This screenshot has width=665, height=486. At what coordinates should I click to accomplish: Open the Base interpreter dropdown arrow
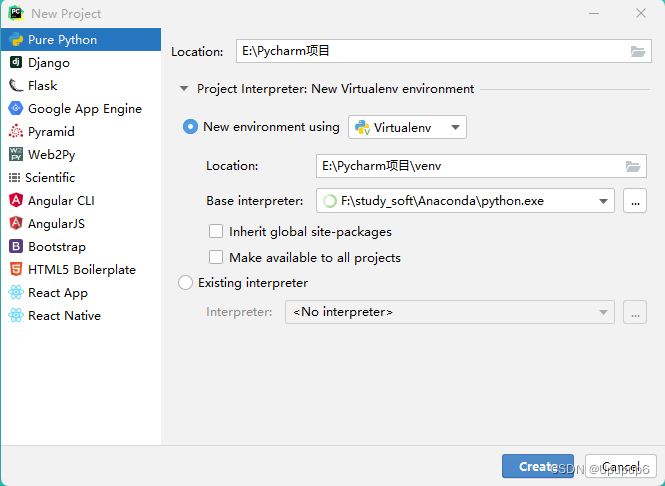[x=603, y=201]
